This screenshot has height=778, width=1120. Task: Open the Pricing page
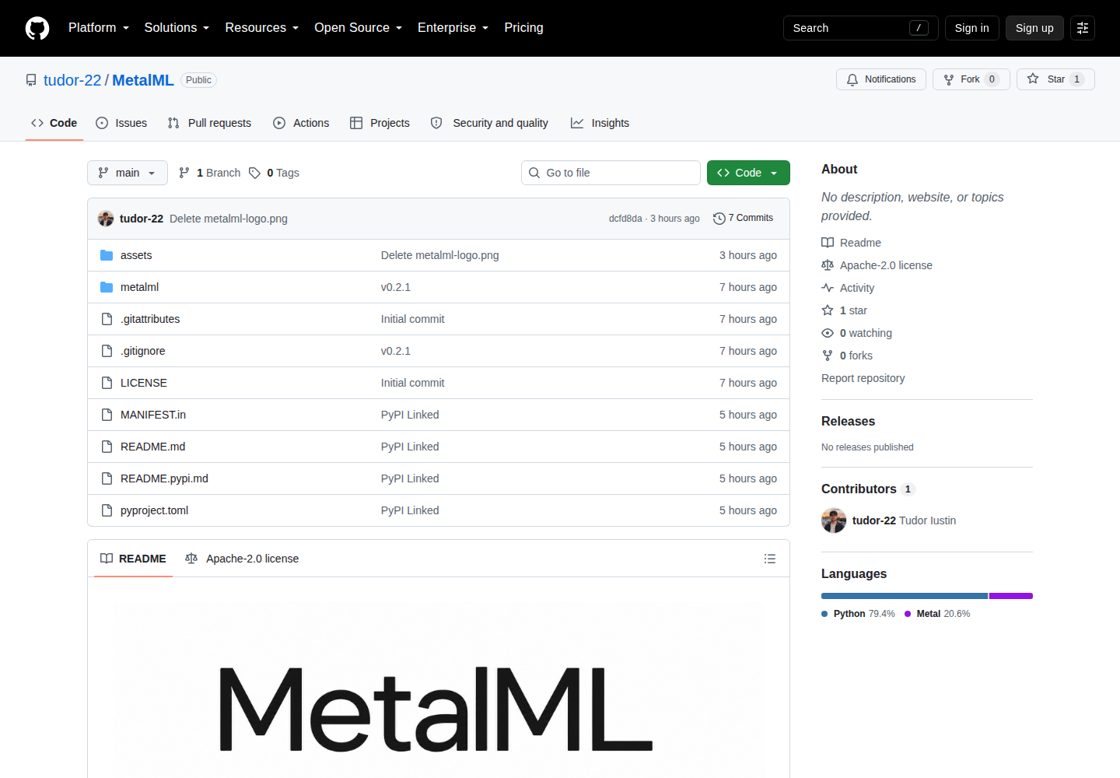pyautogui.click(x=524, y=28)
